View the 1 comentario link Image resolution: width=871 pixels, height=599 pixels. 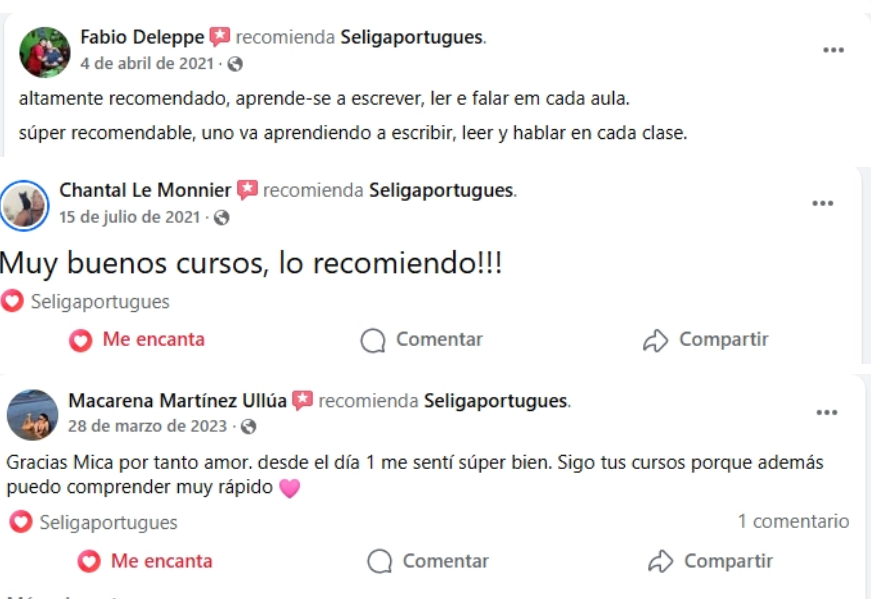click(x=793, y=521)
